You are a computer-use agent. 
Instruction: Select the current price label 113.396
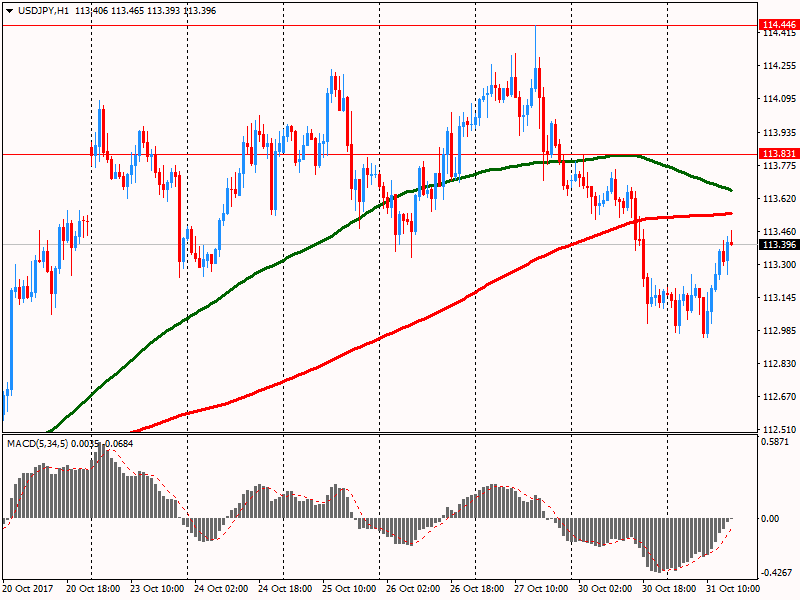(x=779, y=245)
